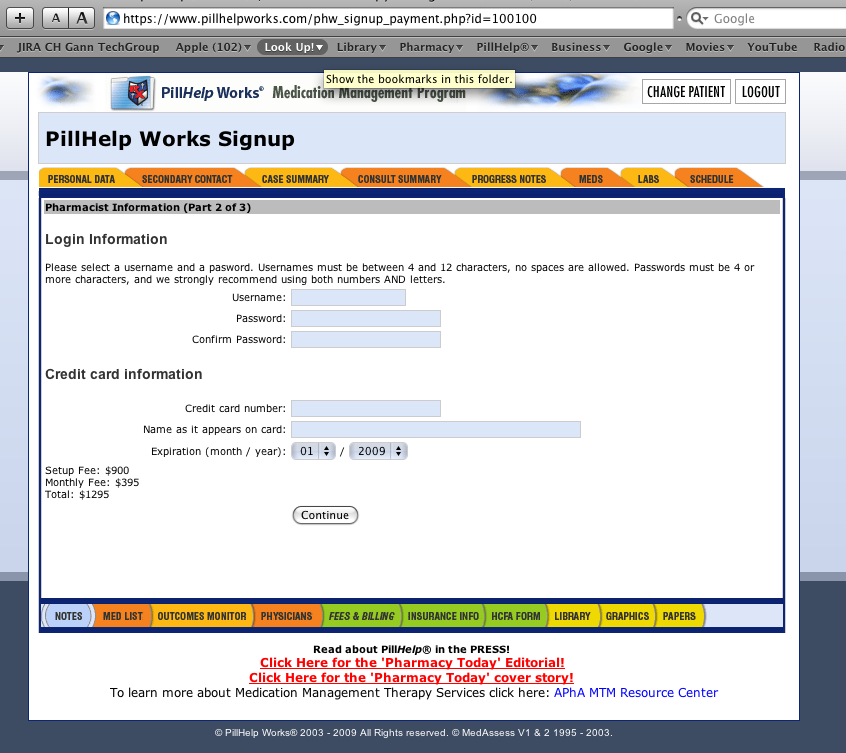Expand the Pharmacy bookmarks folder
Viewport: 846px width, 753px height.
431,47
